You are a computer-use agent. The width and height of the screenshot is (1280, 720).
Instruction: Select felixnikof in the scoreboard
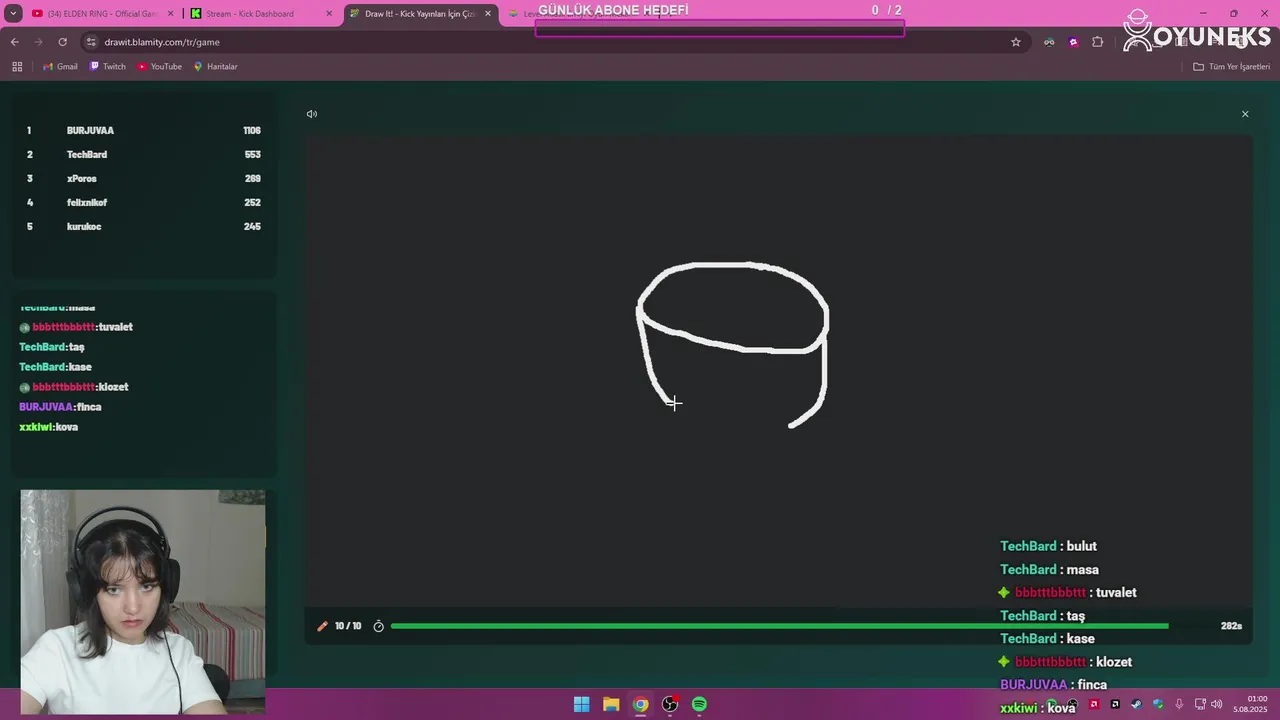click(x=87, y=203)
